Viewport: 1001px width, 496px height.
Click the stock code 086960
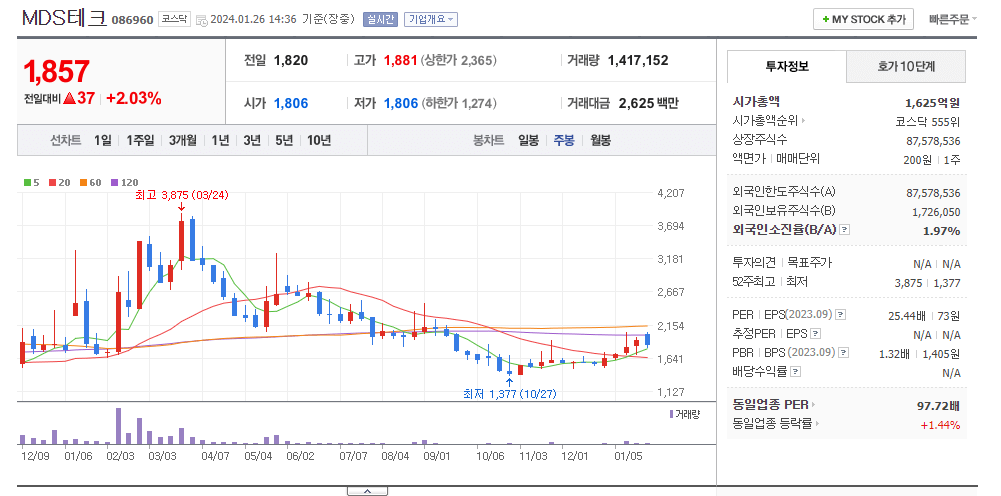pos(132,20)
